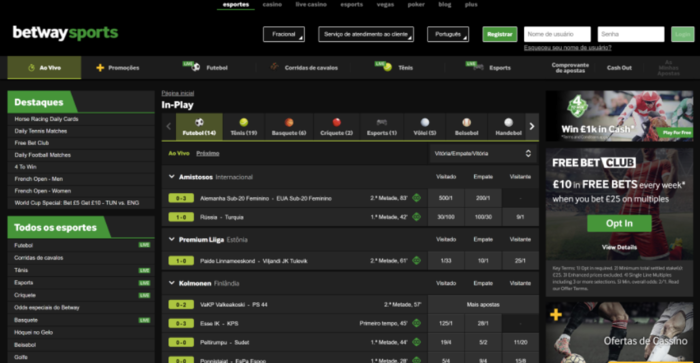Image resolution: width=700 pixels, height=363 pixels.
Task: Collapse the Kolmonen Finlândia section
Action: pyautogui.click(x=171, y=283)
